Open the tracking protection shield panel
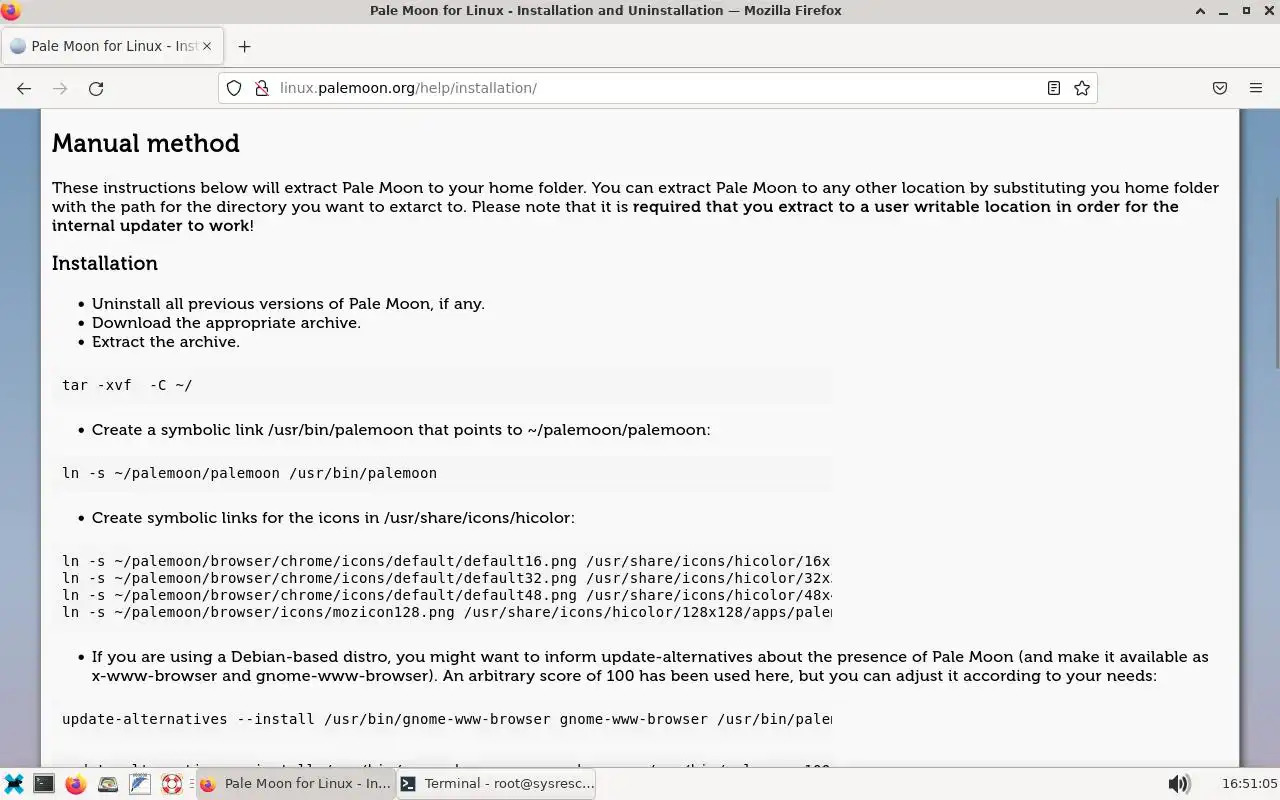1280x800 pixels. [x=234, y=88]
